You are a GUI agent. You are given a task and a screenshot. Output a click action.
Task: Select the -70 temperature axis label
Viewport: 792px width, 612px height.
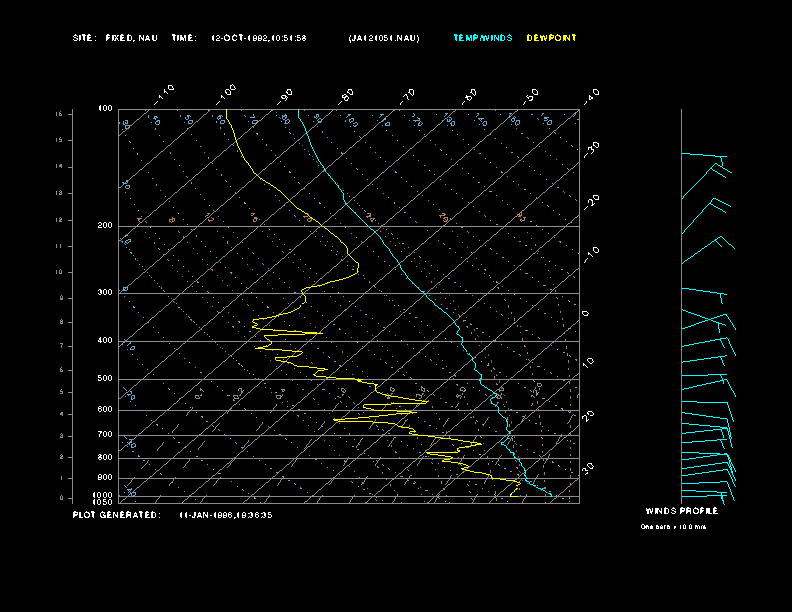click(407, 95)
